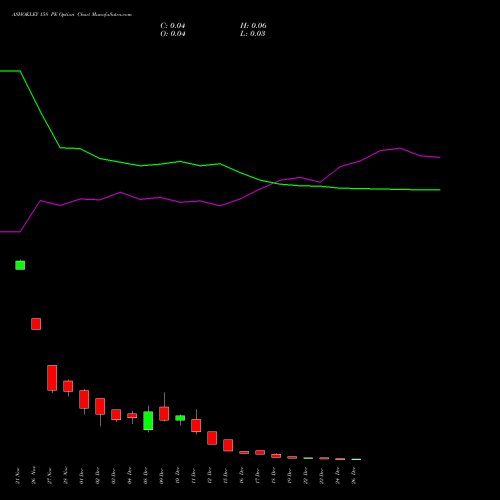Click the '21 Nov' date axis label

(x=18, y=476)
